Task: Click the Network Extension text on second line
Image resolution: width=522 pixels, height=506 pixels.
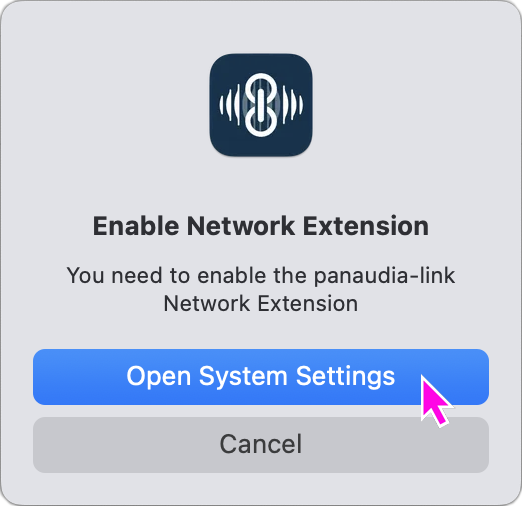Action: coord(261,303)
